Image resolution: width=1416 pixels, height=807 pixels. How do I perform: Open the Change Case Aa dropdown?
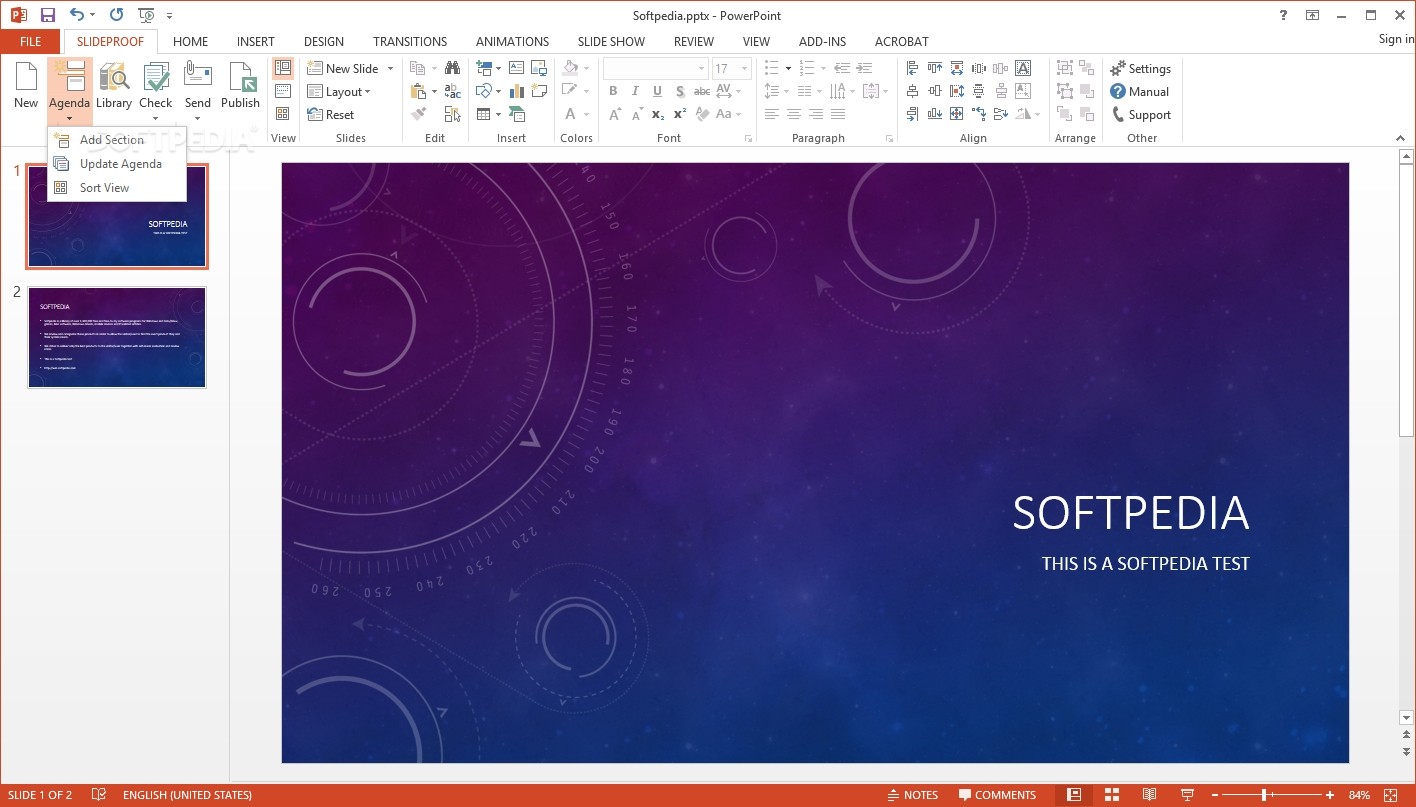[728, 114]
